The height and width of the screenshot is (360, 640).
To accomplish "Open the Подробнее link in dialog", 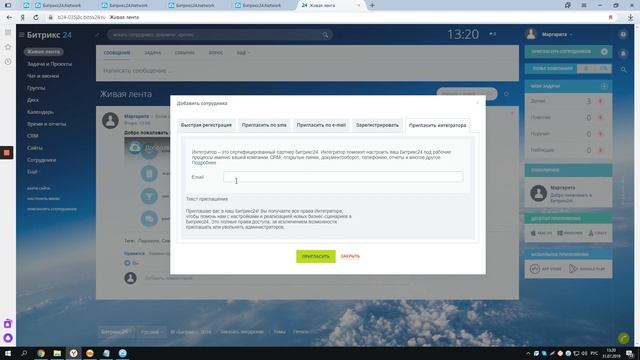I will point(204,162).
